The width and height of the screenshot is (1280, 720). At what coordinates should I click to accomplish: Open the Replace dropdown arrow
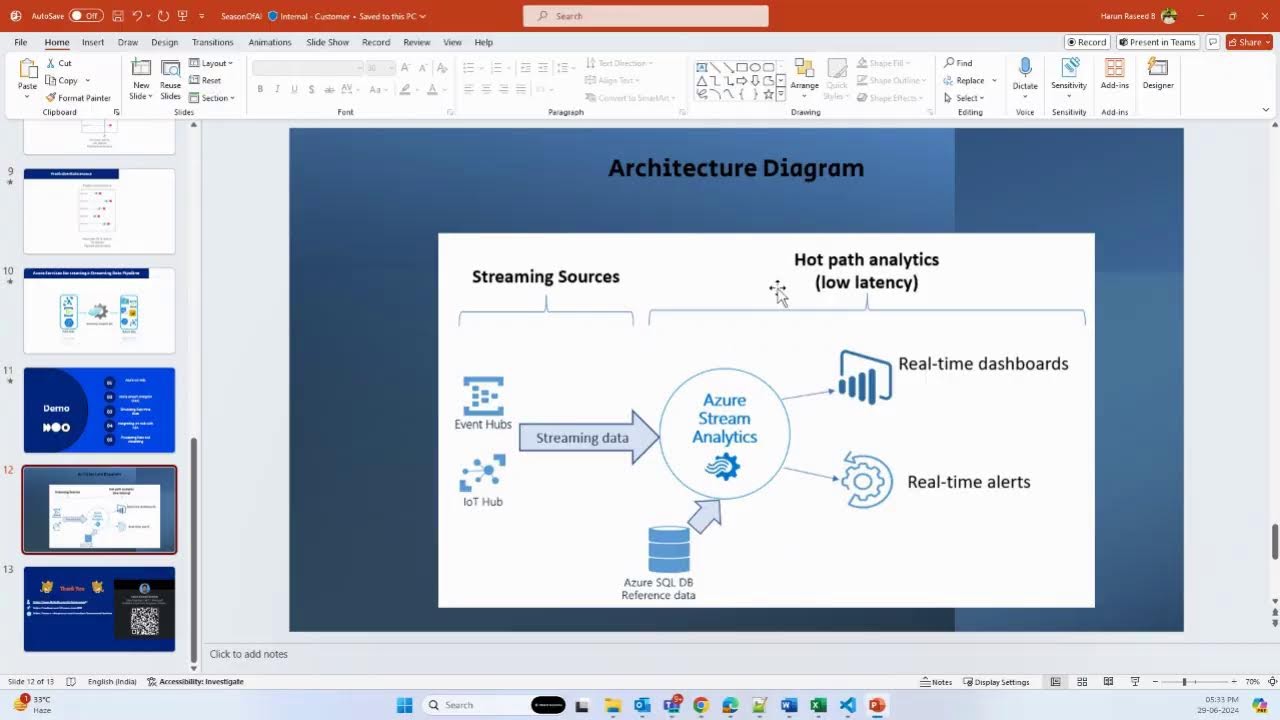[994, 80]
